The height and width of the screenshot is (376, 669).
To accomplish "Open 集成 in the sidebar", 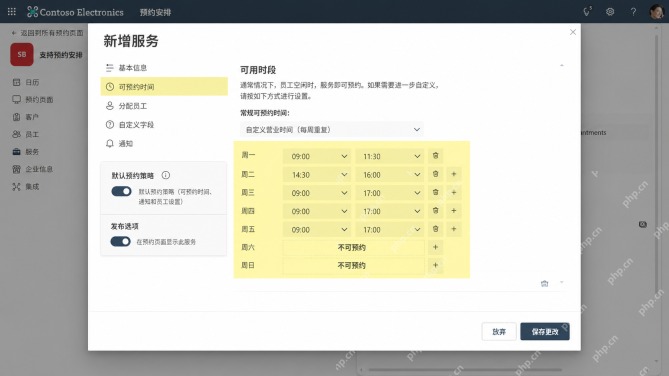I will [x=26, y=187].
